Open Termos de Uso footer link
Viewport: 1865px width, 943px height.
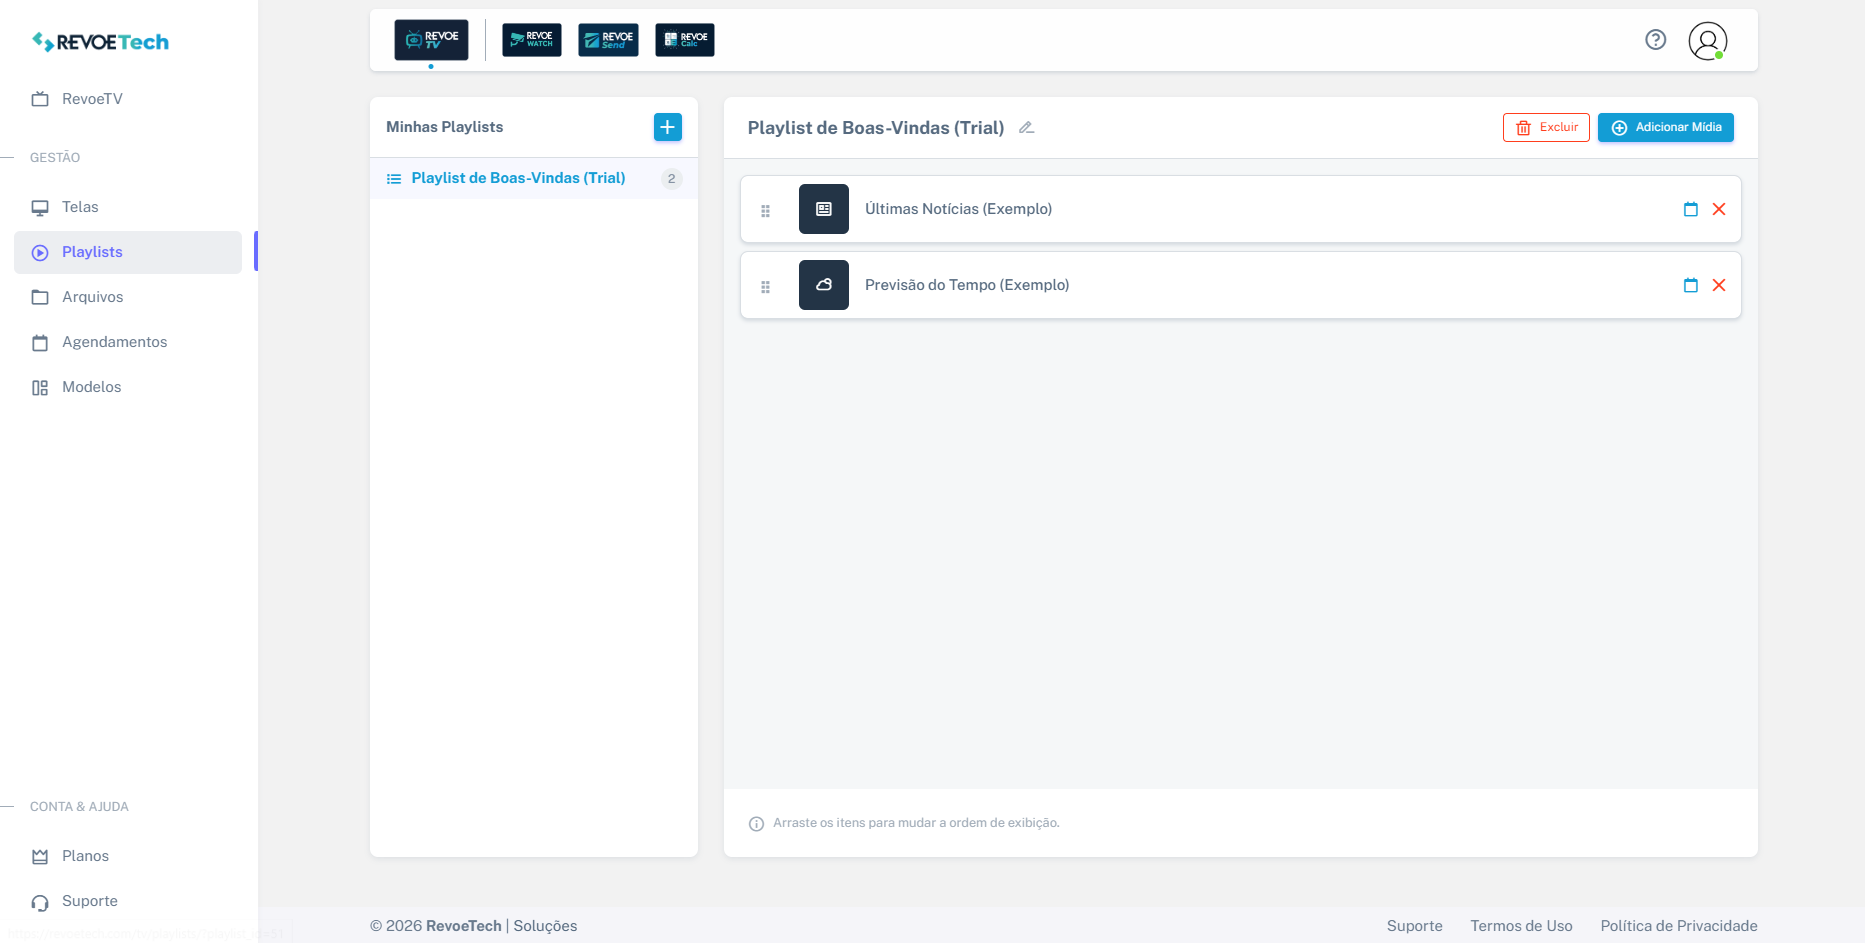[x=1521, y=926]
